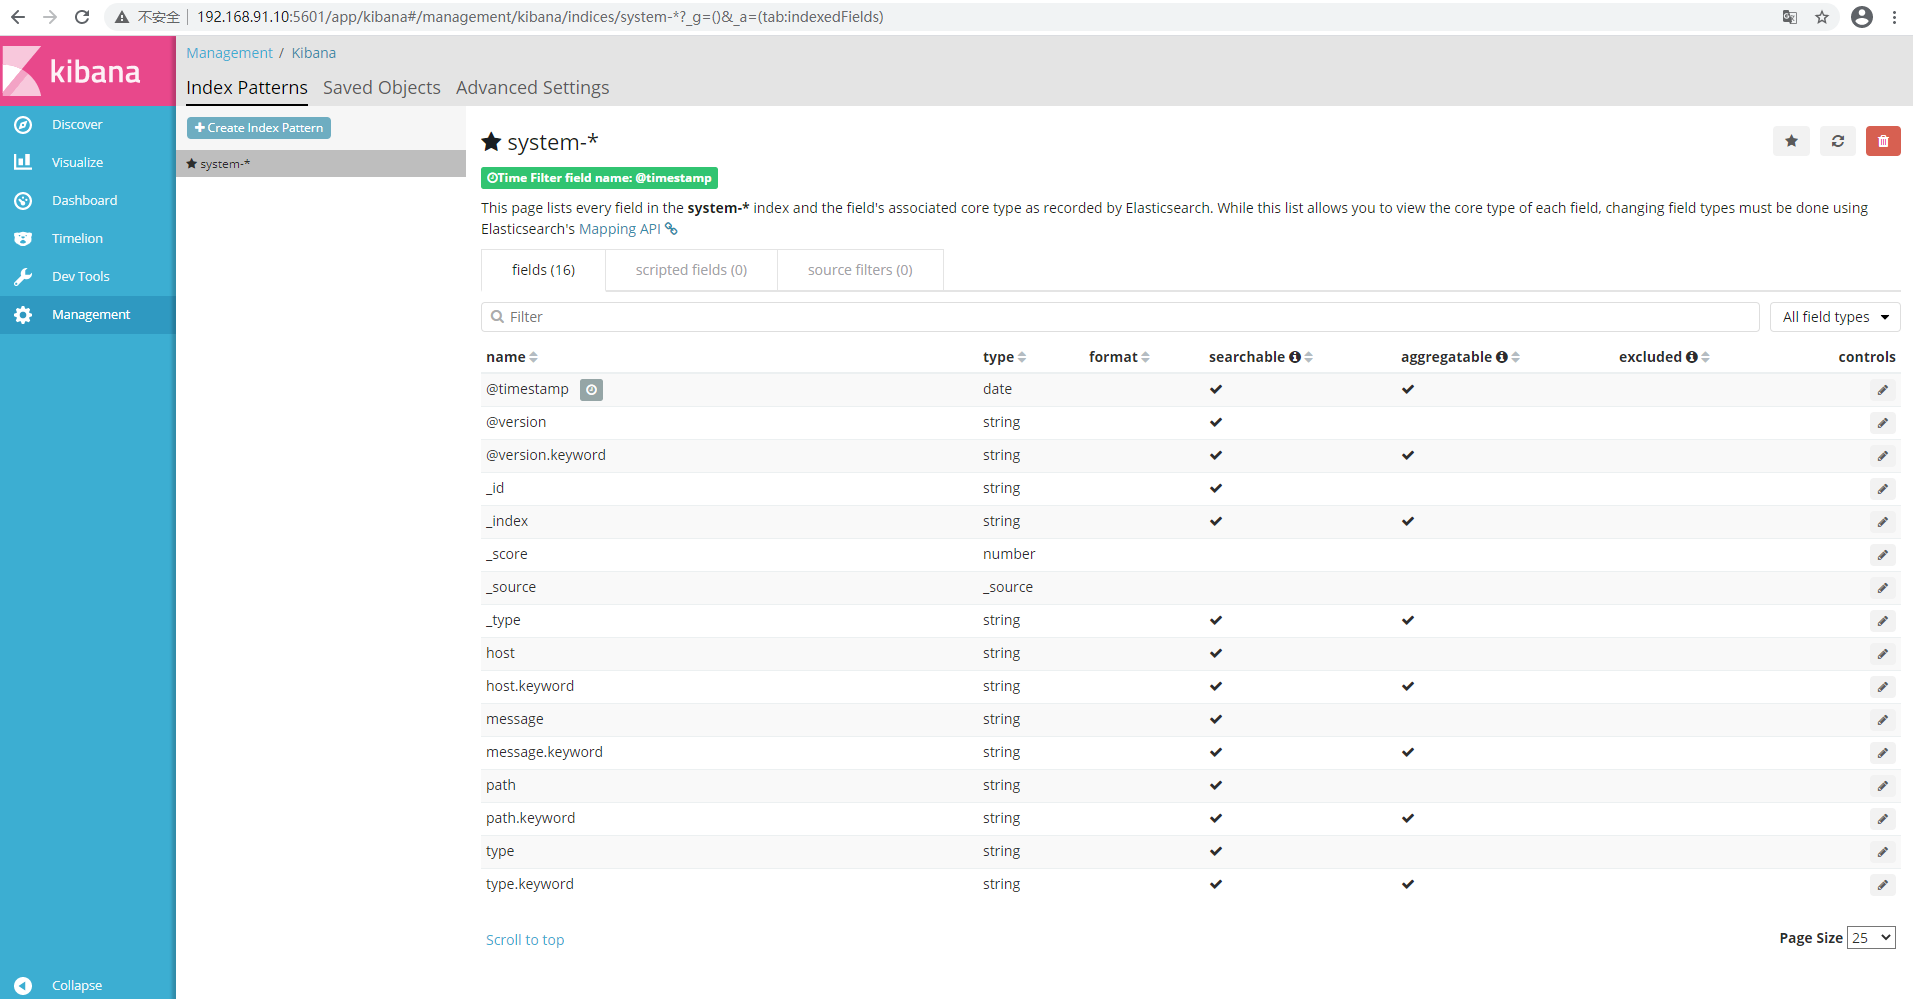The height and width of the screenshot is (999, 1913).
Task: Open the Discover compass icon in sidebar
Action: point(23,125)
